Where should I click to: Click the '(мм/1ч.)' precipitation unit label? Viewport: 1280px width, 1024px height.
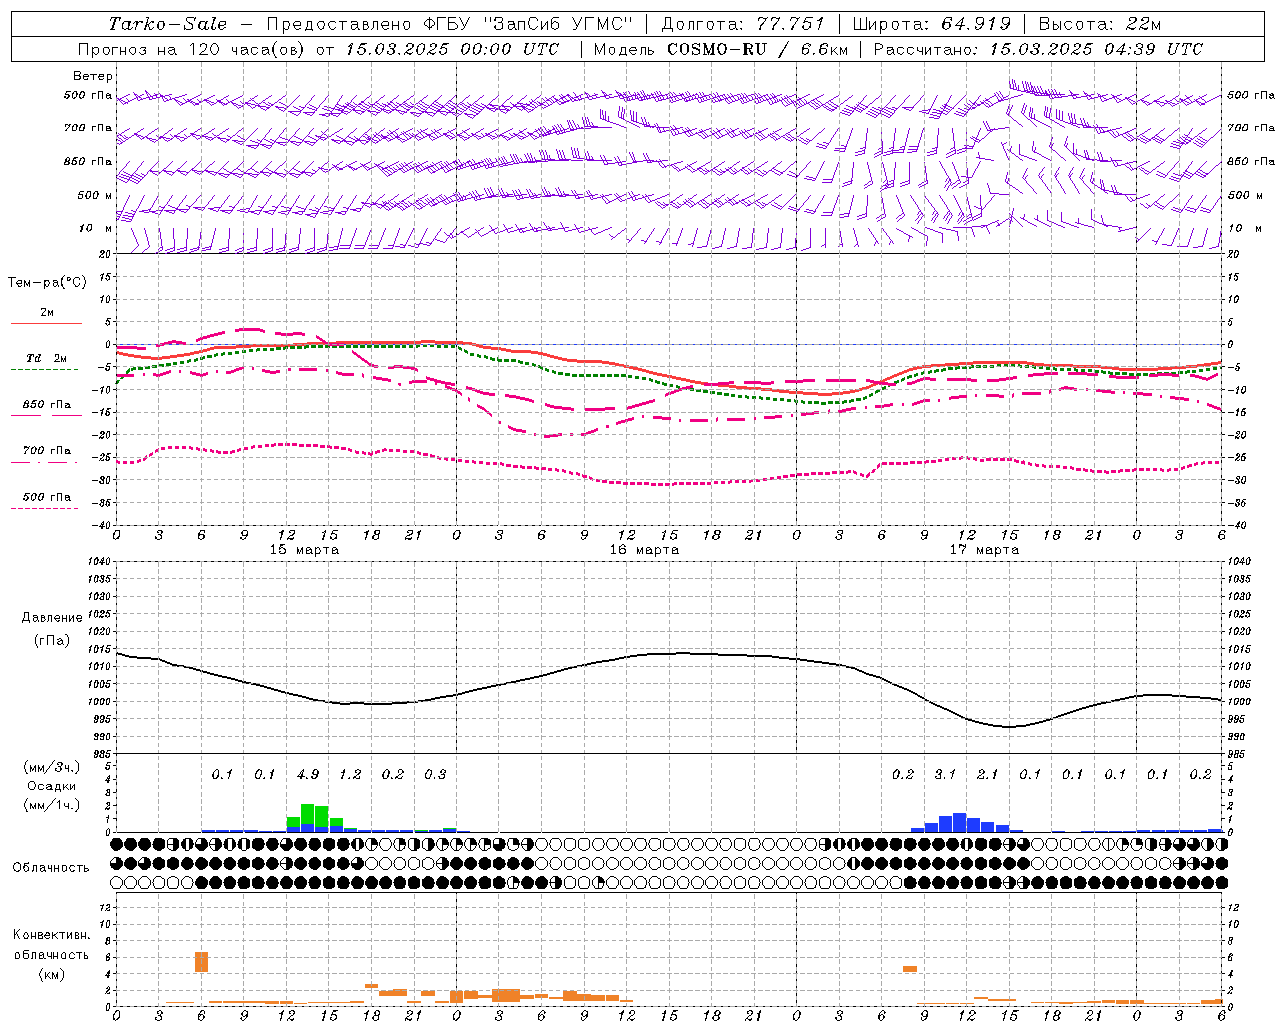[x=52, y=805]
